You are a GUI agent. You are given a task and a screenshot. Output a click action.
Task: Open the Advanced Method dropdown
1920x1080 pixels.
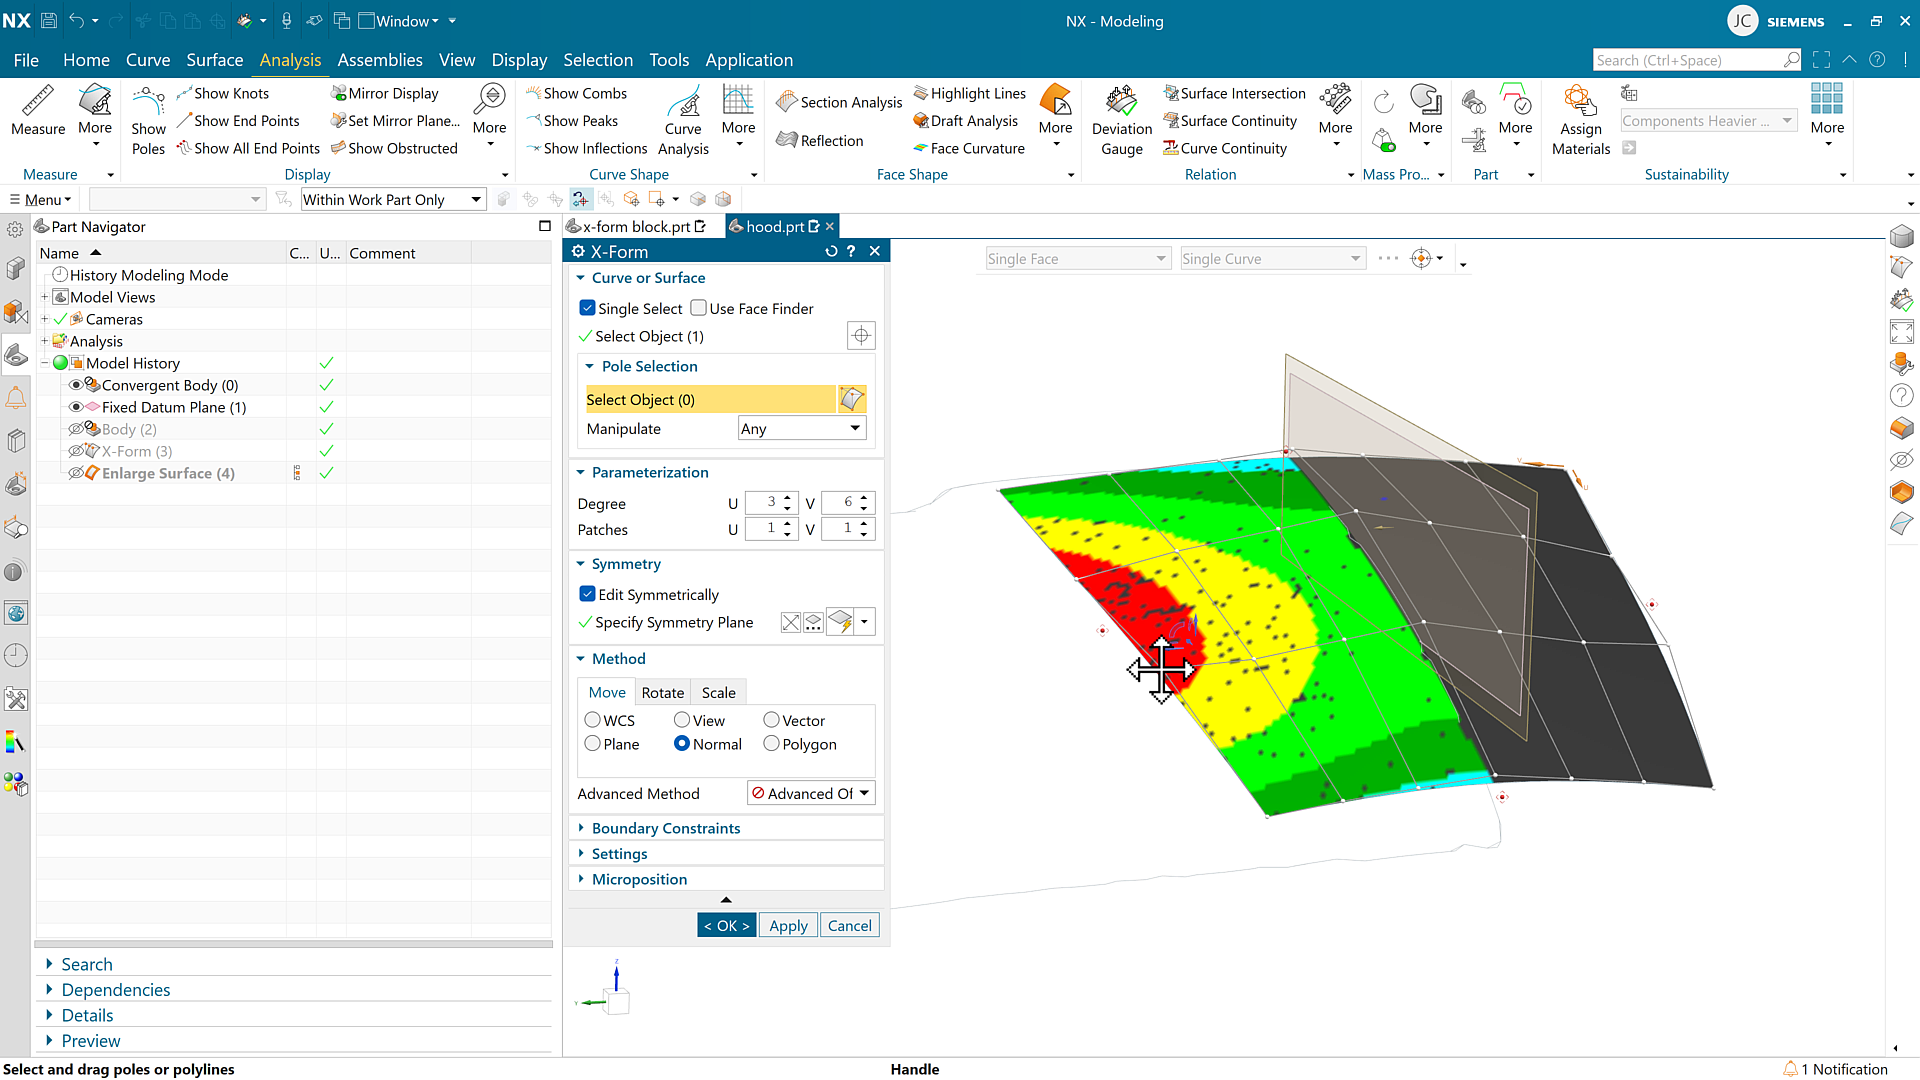(811, 793)
